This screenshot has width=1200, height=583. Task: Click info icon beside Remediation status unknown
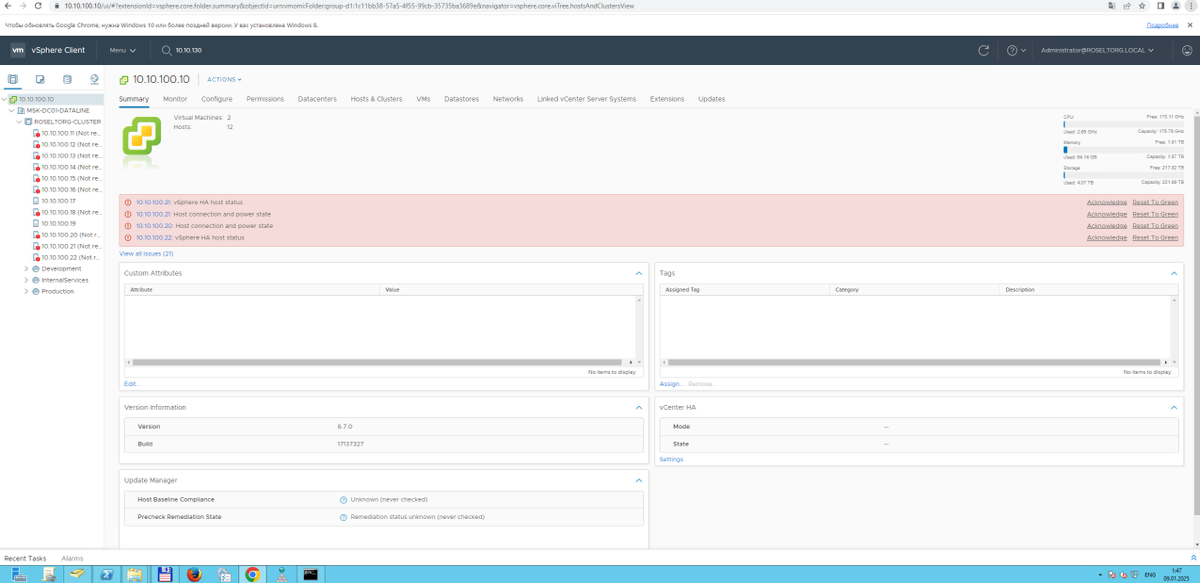343,517
